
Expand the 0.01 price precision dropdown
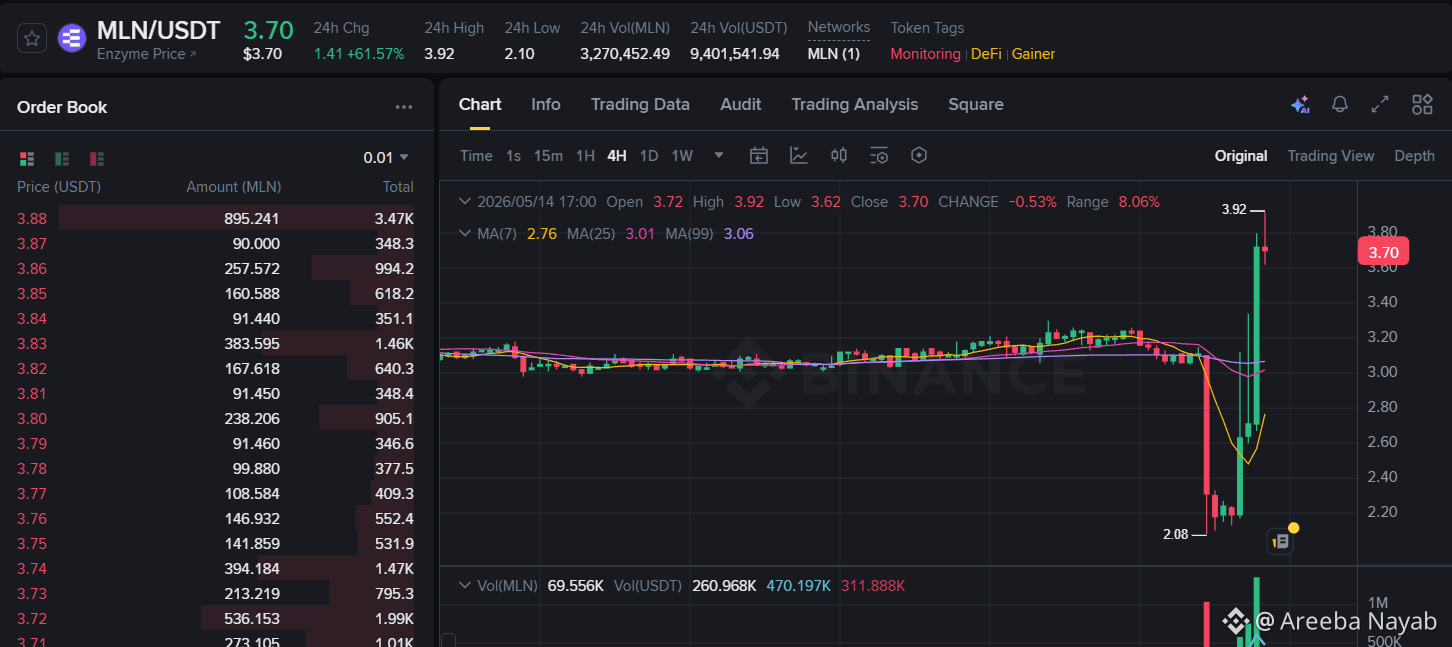click(x=386, y=157)
